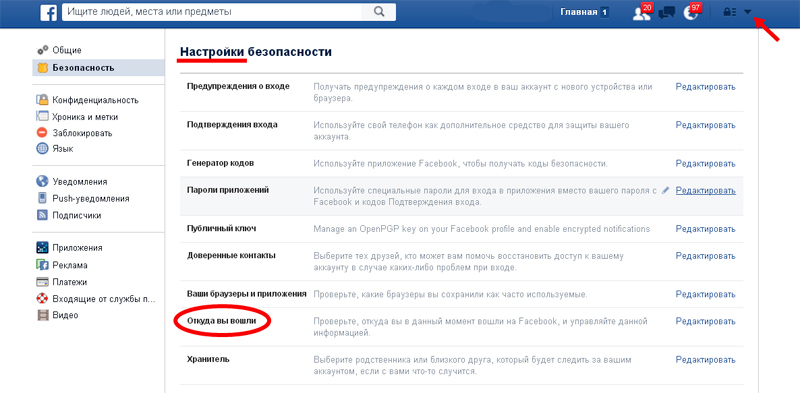Edit Подтверждения входа setting
800x393 pixels.
(x=706, y=125)
